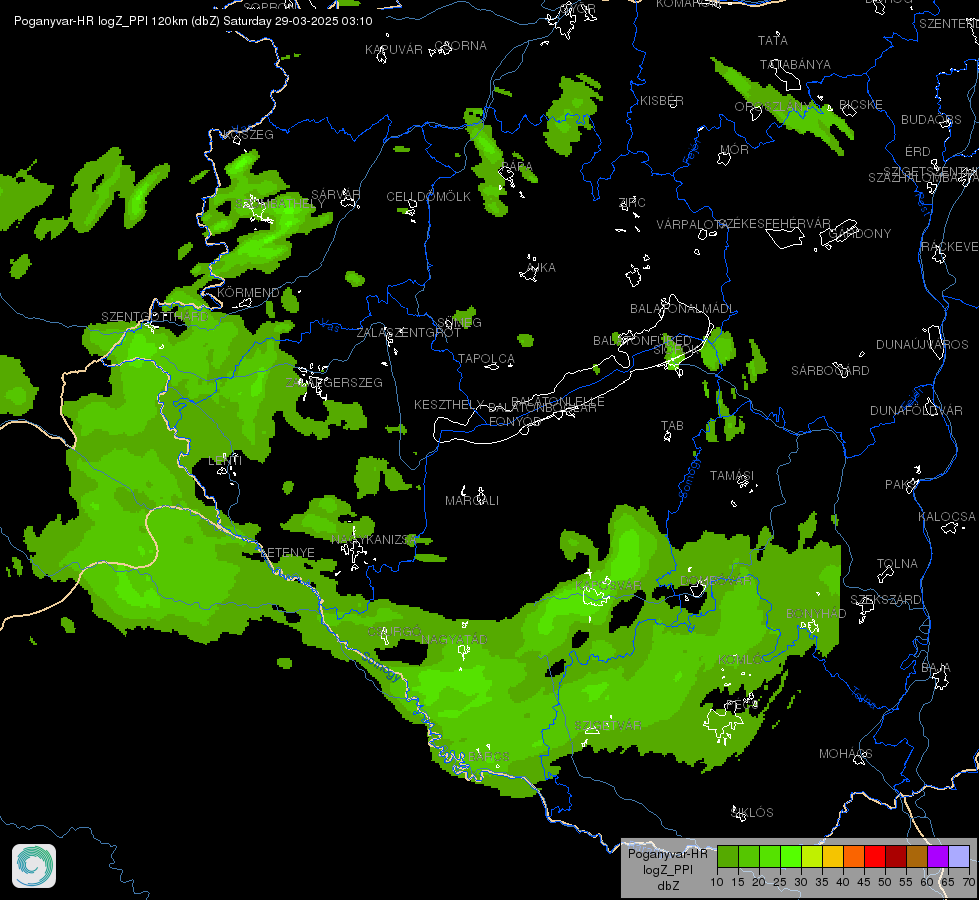
Task: Click the purple 60-65 dBZ legend swatch
Action: click(x=938, y=856)
